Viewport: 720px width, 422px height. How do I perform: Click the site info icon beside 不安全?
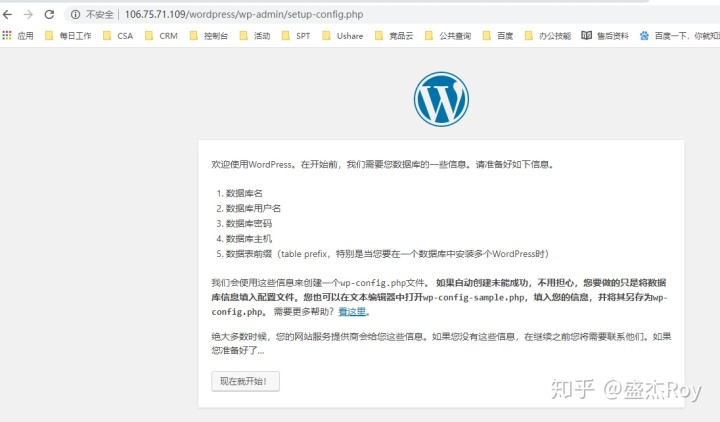(75, 15)
